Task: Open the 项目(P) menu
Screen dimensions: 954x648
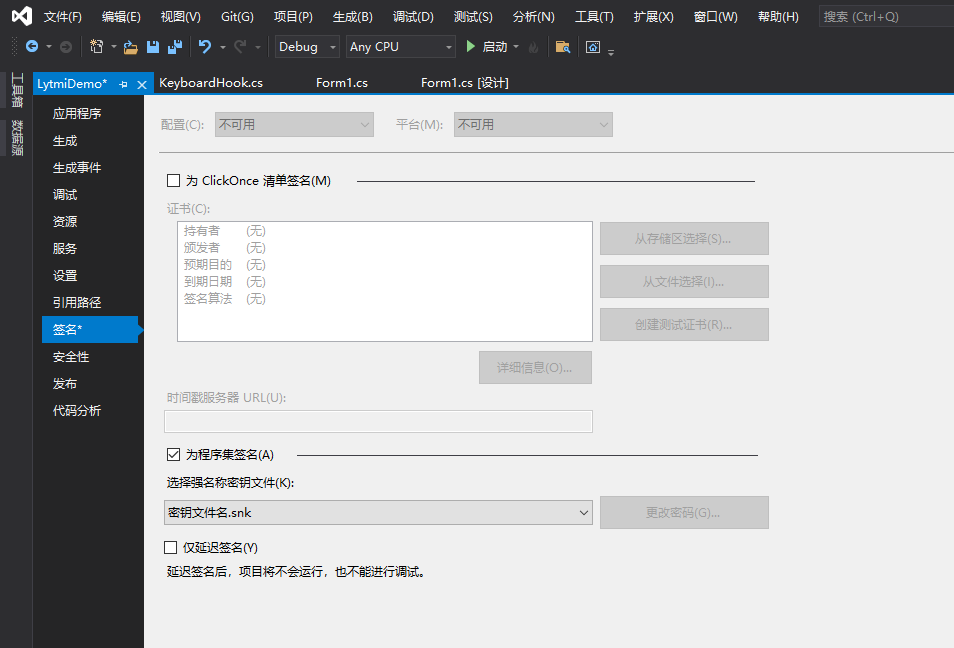Action: click(293, 16)
